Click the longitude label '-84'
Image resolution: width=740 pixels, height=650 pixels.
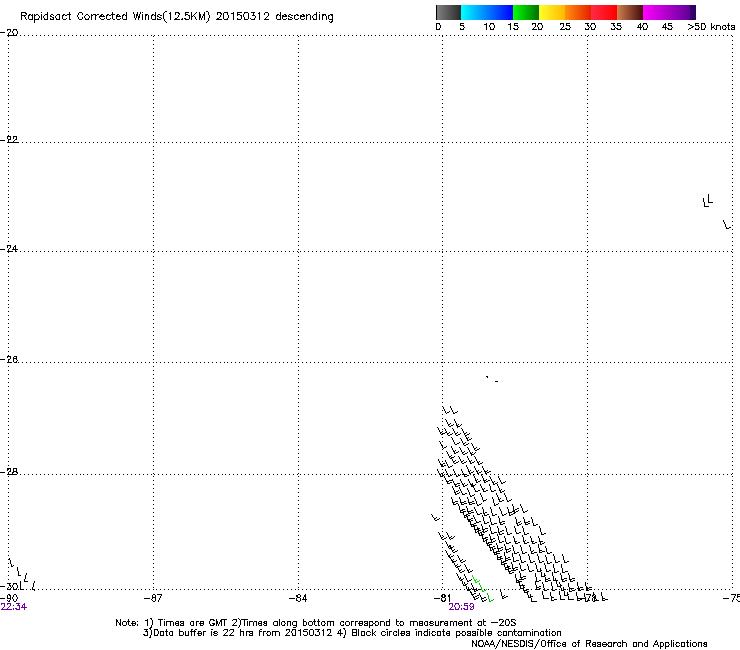pyautogui.click(x=298, y=598)
